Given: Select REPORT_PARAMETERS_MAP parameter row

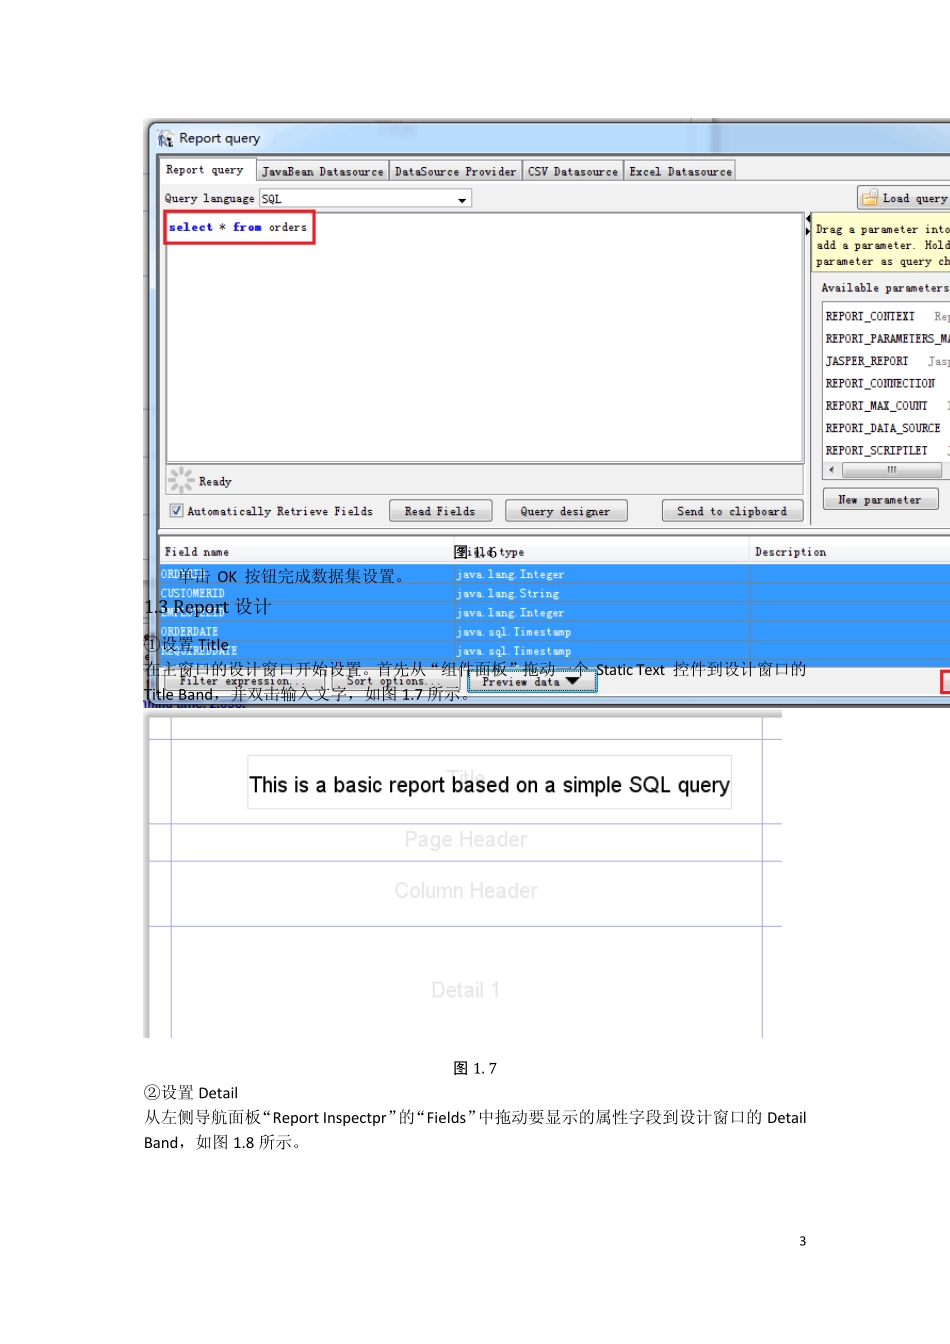Looking at the screenshot, I should click(x=885, y=339).
